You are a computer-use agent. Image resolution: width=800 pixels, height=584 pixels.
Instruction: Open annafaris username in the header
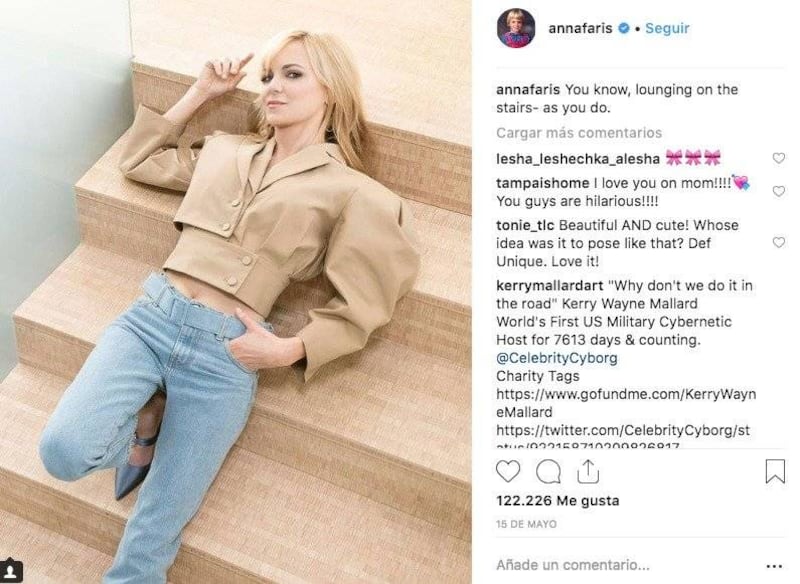tap(580, 28)
